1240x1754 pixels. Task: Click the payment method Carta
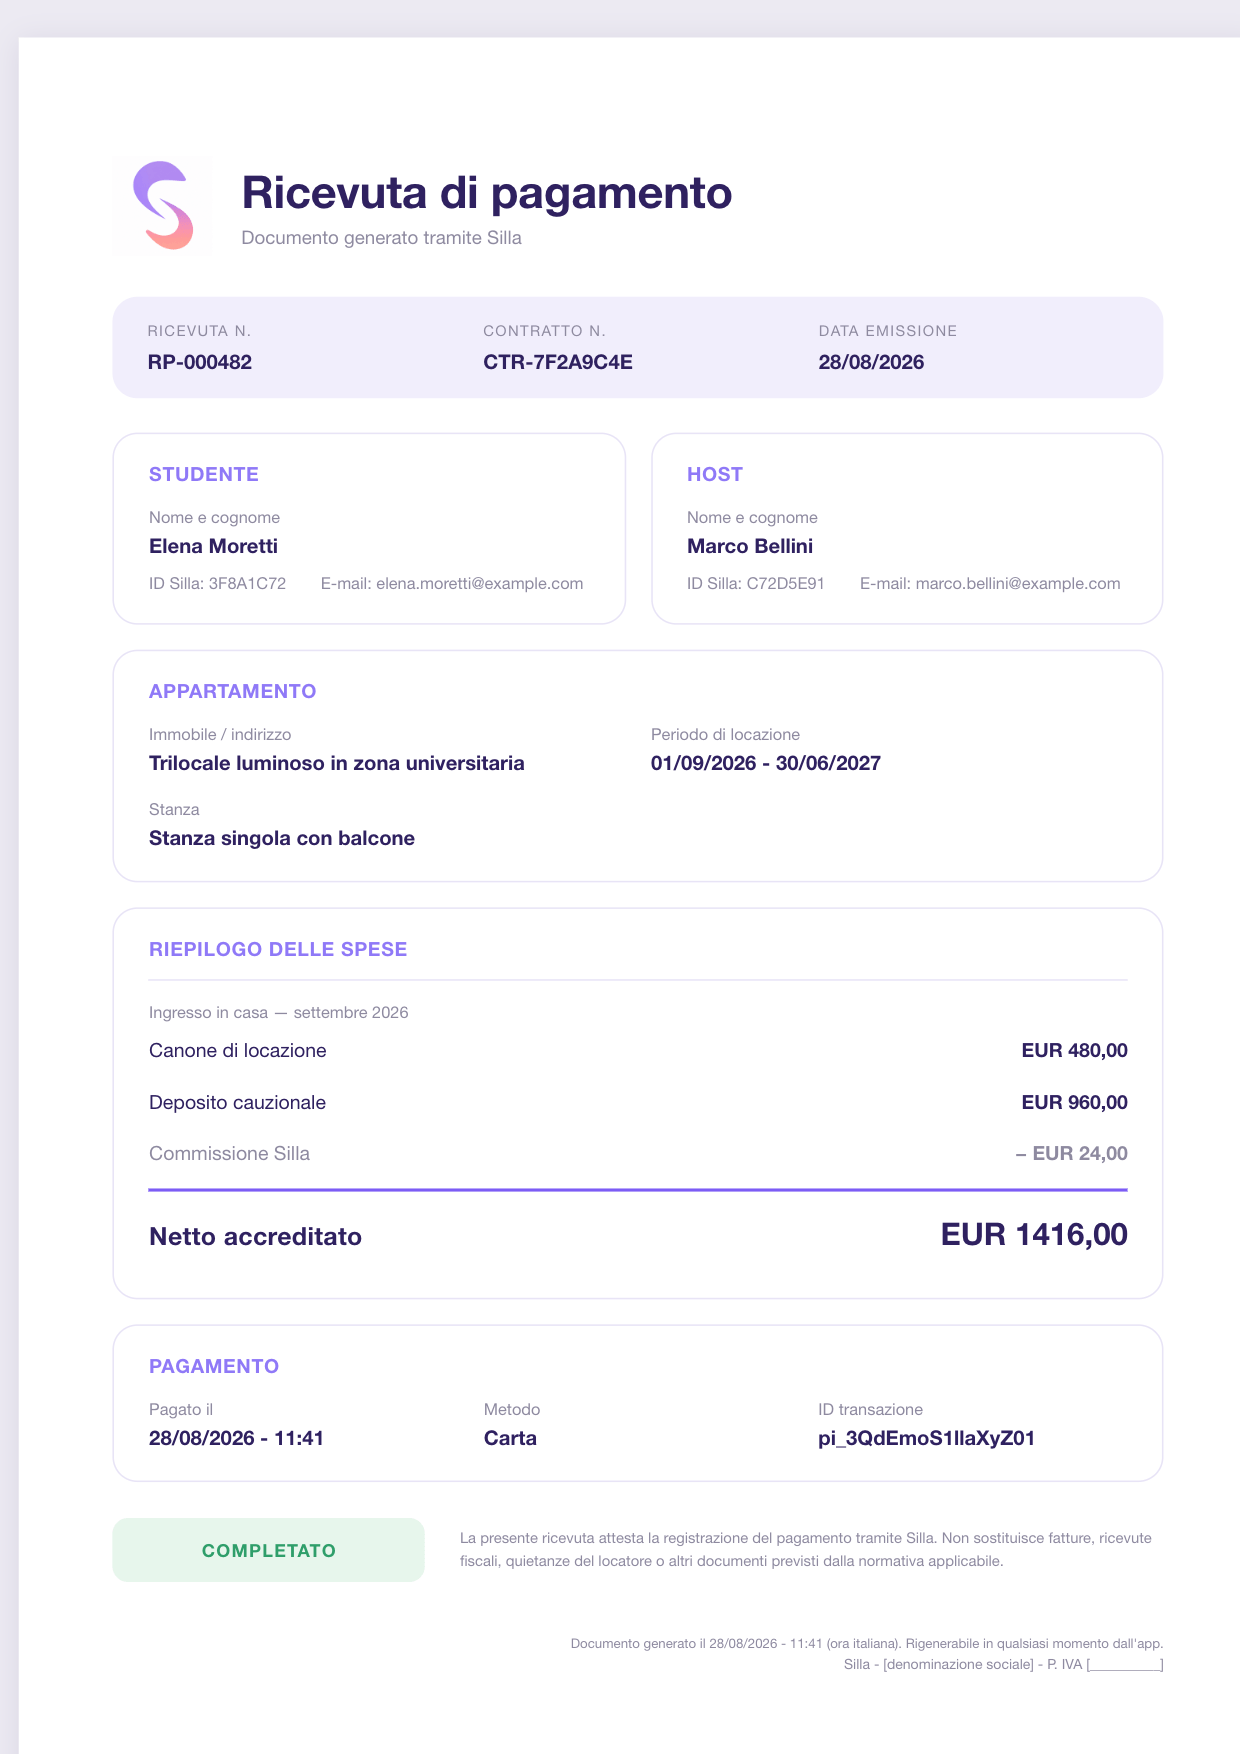510,1438
